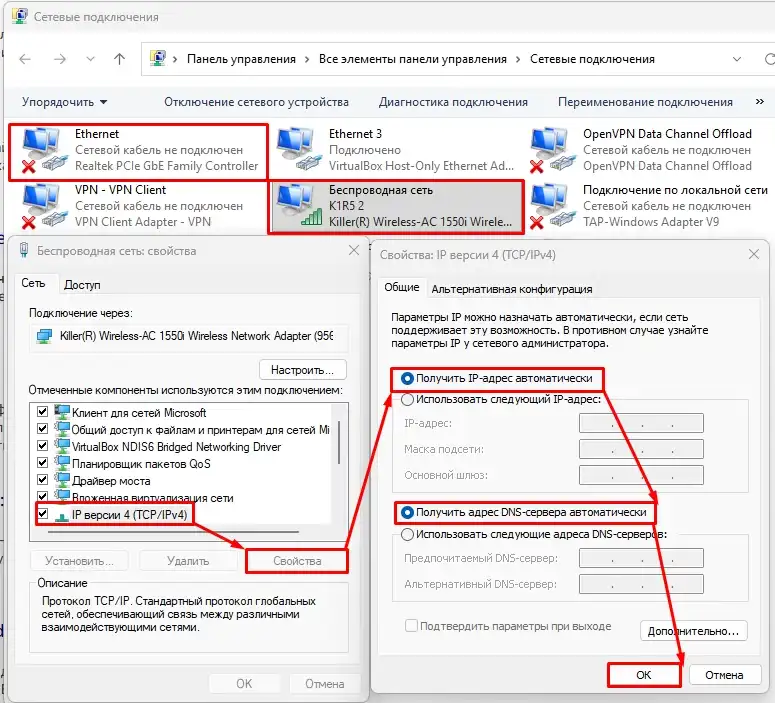Select Использовать следующий IP-адрес radio button

[408, 399]
